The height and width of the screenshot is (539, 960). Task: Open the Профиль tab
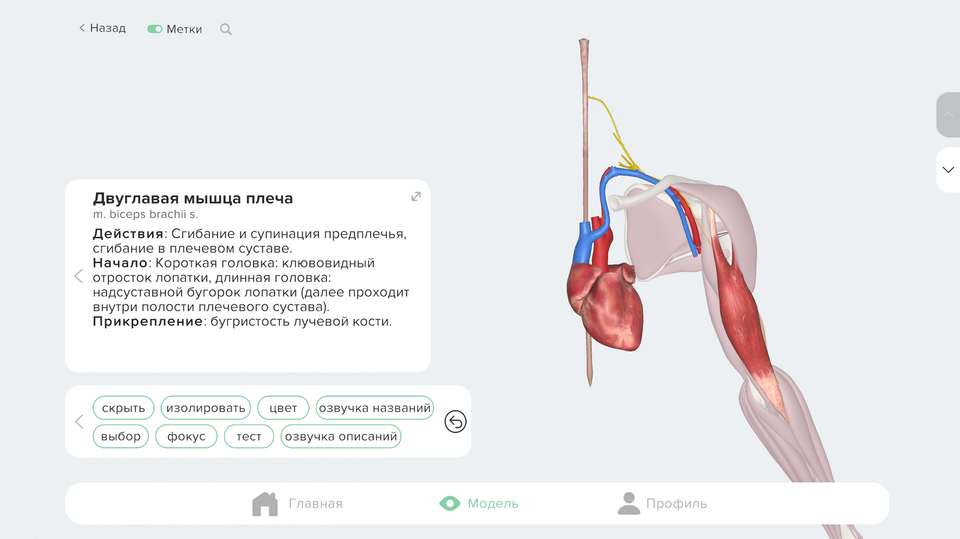pos(662,504)
